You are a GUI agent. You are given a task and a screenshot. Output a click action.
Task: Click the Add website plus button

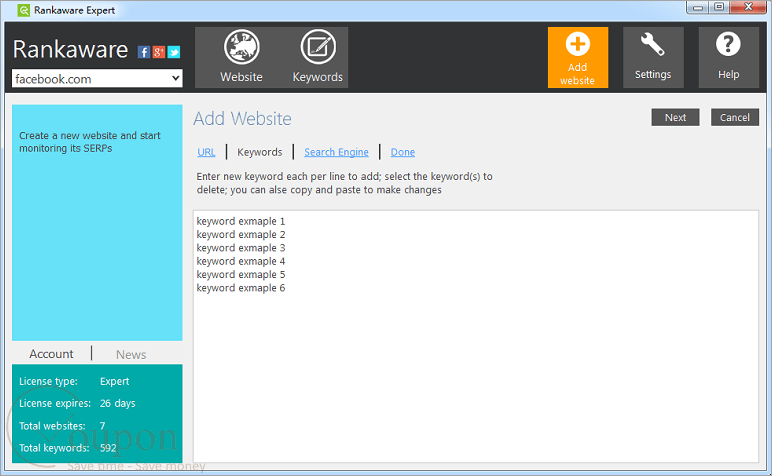point(578,57)
